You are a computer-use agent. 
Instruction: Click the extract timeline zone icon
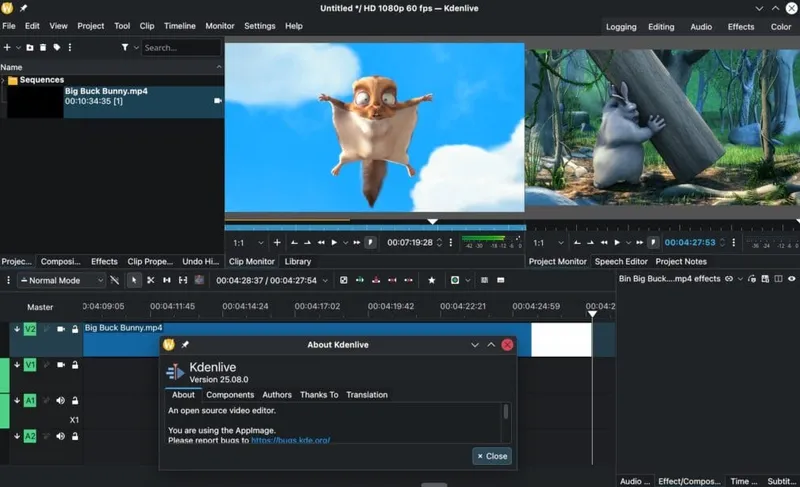(392, 280)
